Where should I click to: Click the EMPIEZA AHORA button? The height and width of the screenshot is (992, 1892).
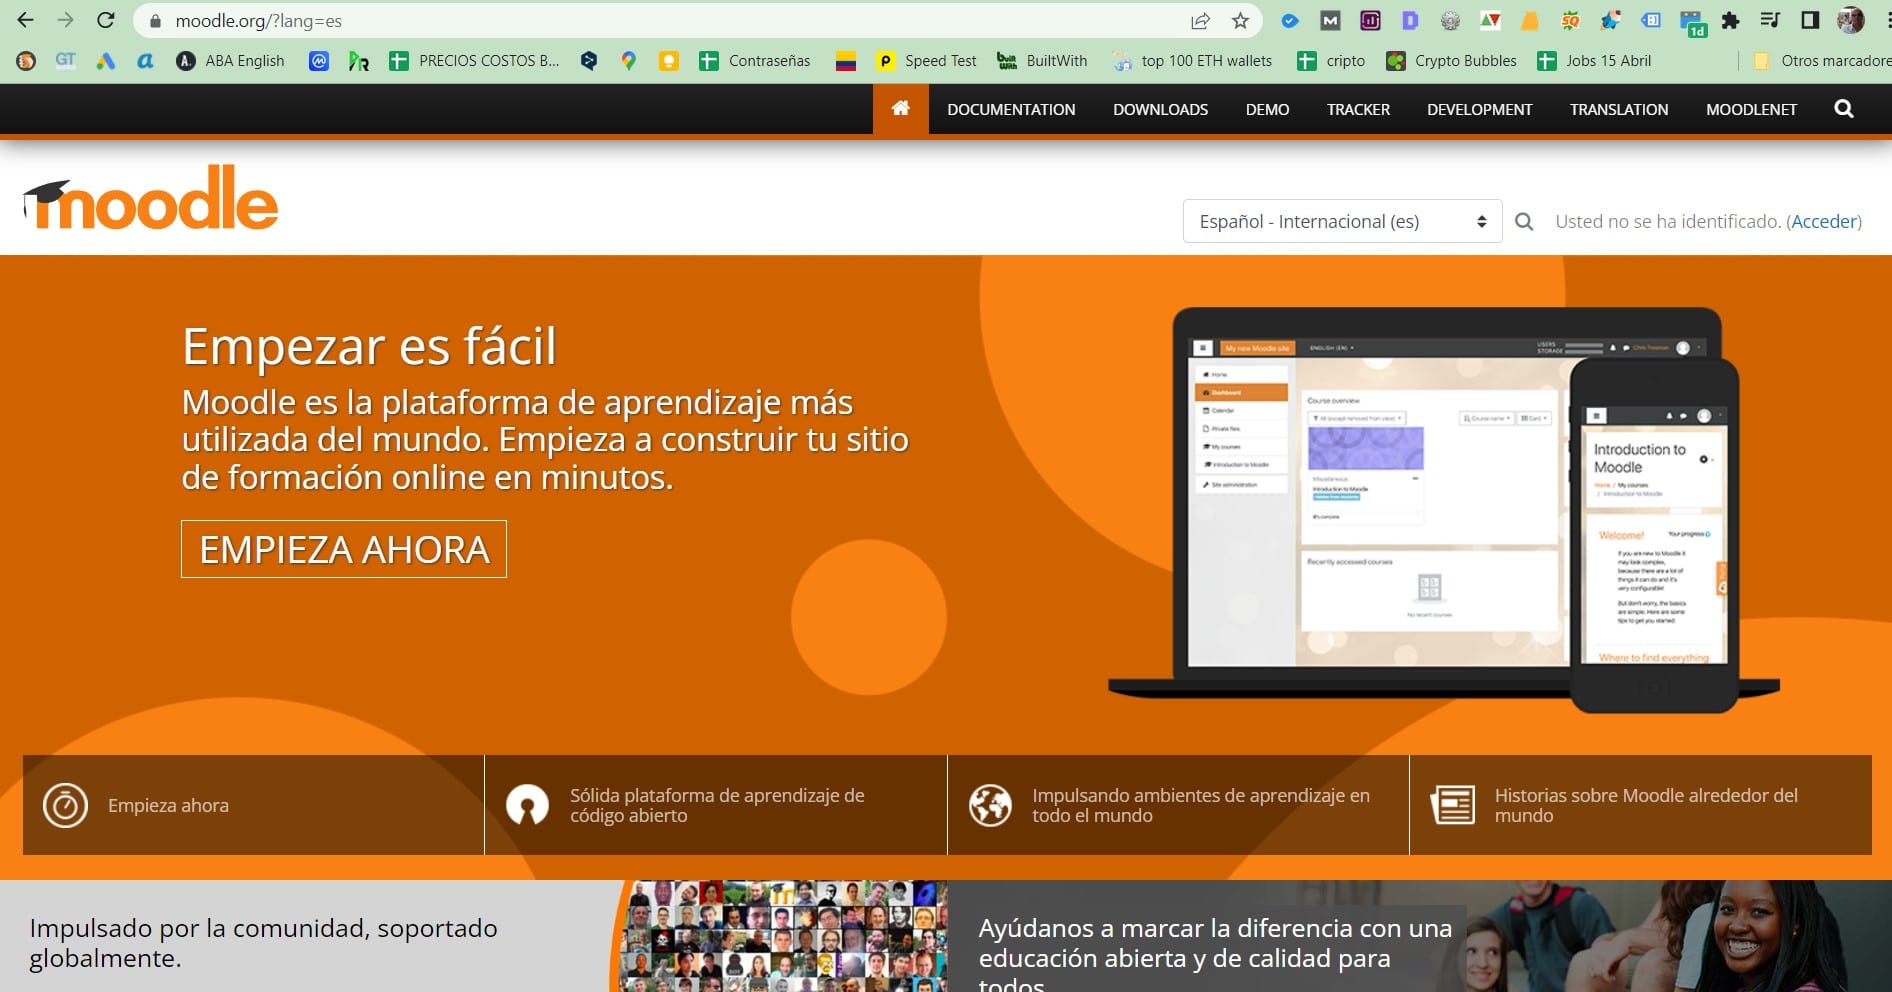(344, 549)
